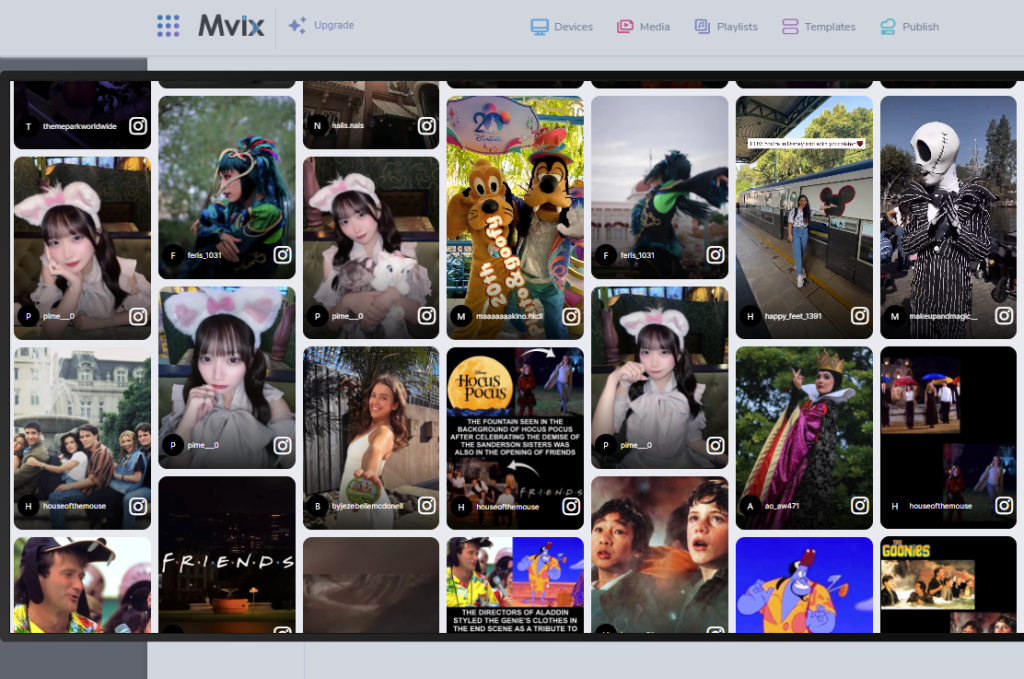This screenshot has width=1024, height=679.
Task: Go to the Media section
Action: (x=643, y=27)
